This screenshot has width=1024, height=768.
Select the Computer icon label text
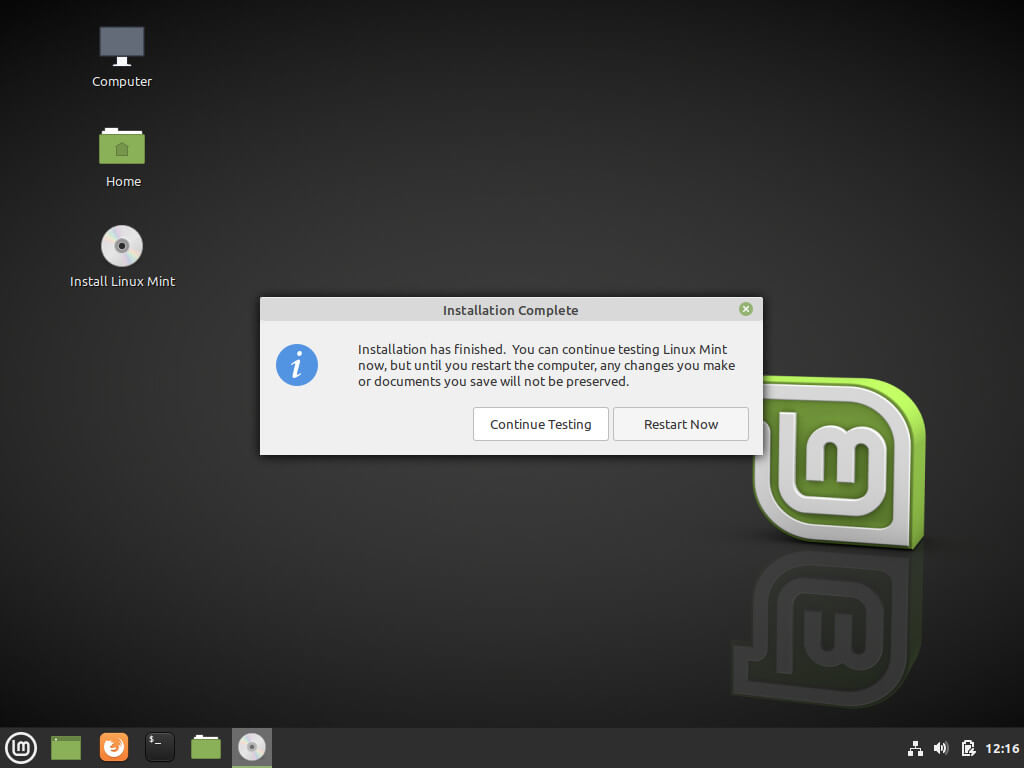121,82
